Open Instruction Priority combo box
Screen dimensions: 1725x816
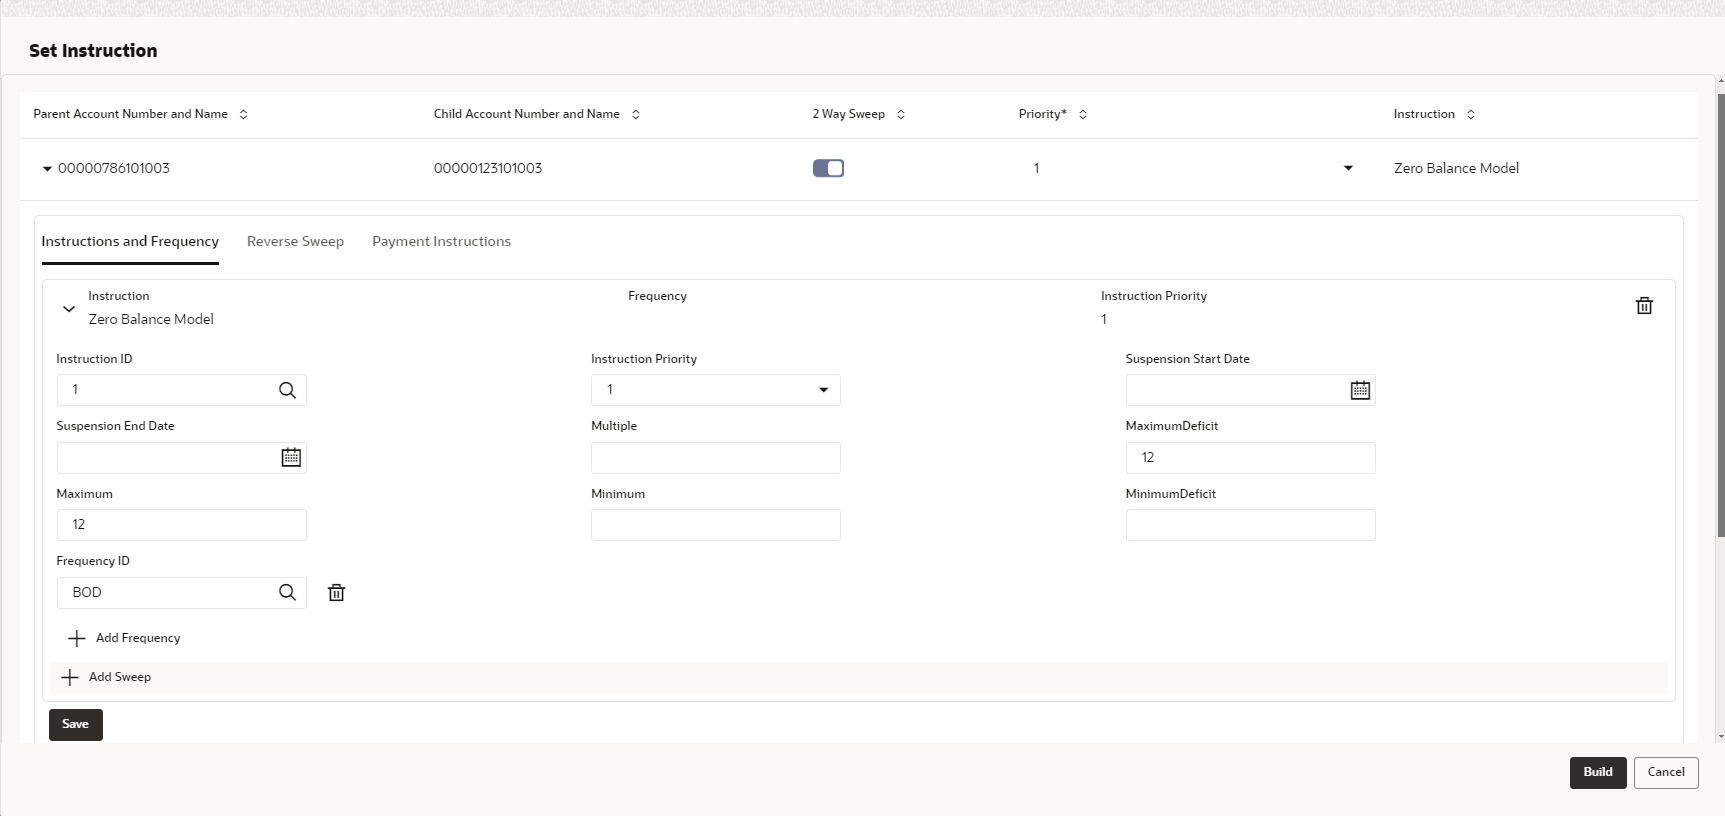[716, 390]
